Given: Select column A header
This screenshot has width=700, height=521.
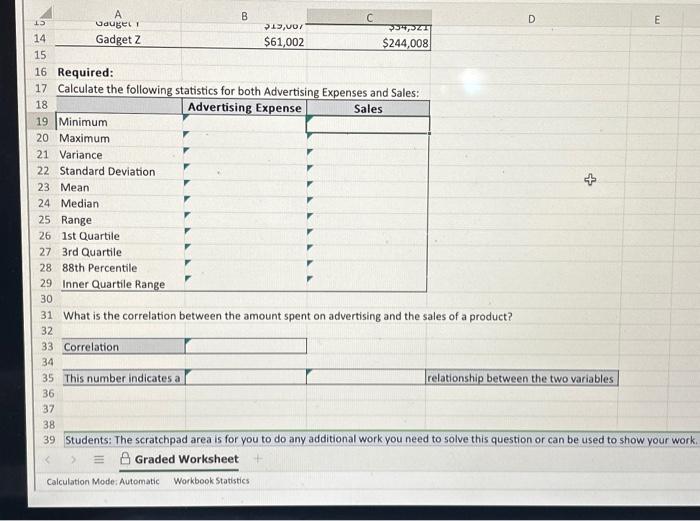Looking at the screenshot, I should [x=118, y=14].
